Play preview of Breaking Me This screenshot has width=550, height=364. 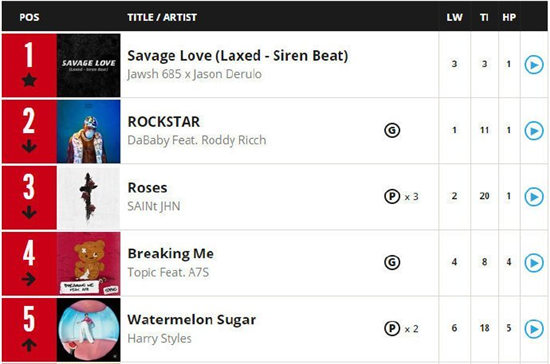coord(534,263)
